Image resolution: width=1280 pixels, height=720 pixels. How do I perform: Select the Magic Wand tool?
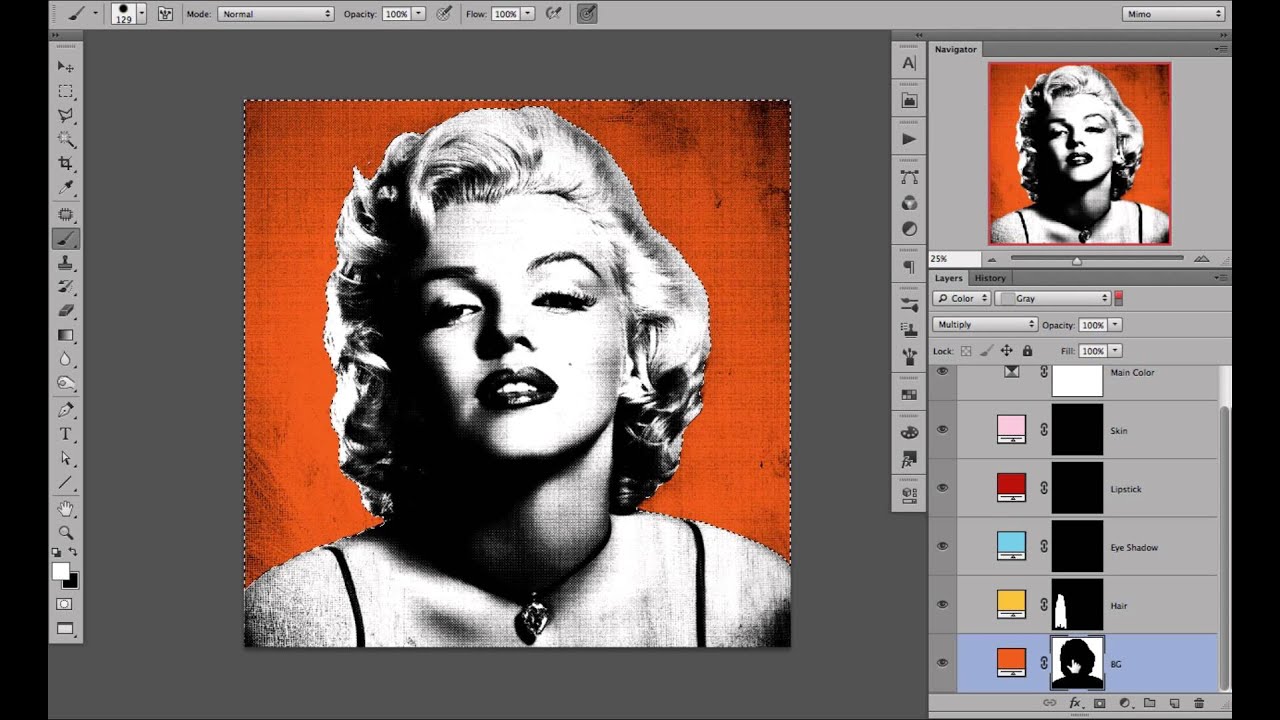click(65, 139)
